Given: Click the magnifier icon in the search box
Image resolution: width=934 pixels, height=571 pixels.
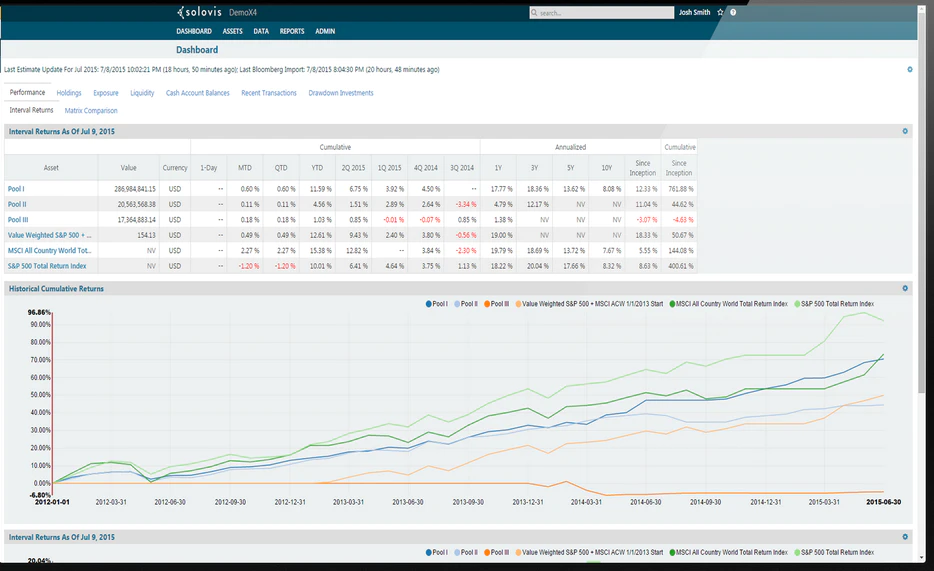Looking at the screenshot, I should 534,13.
